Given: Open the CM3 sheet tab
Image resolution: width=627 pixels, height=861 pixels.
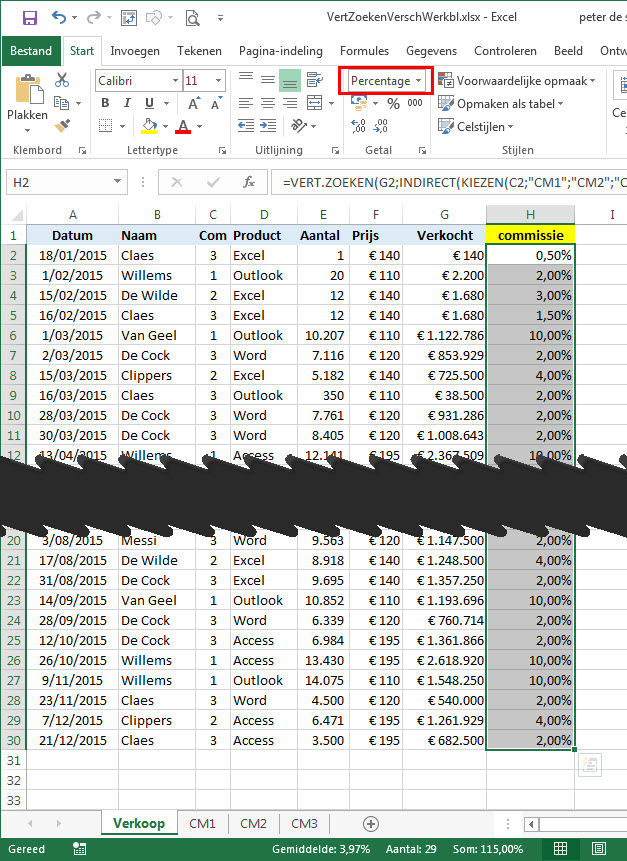Looking at the screenshot, I should [304, 824].
